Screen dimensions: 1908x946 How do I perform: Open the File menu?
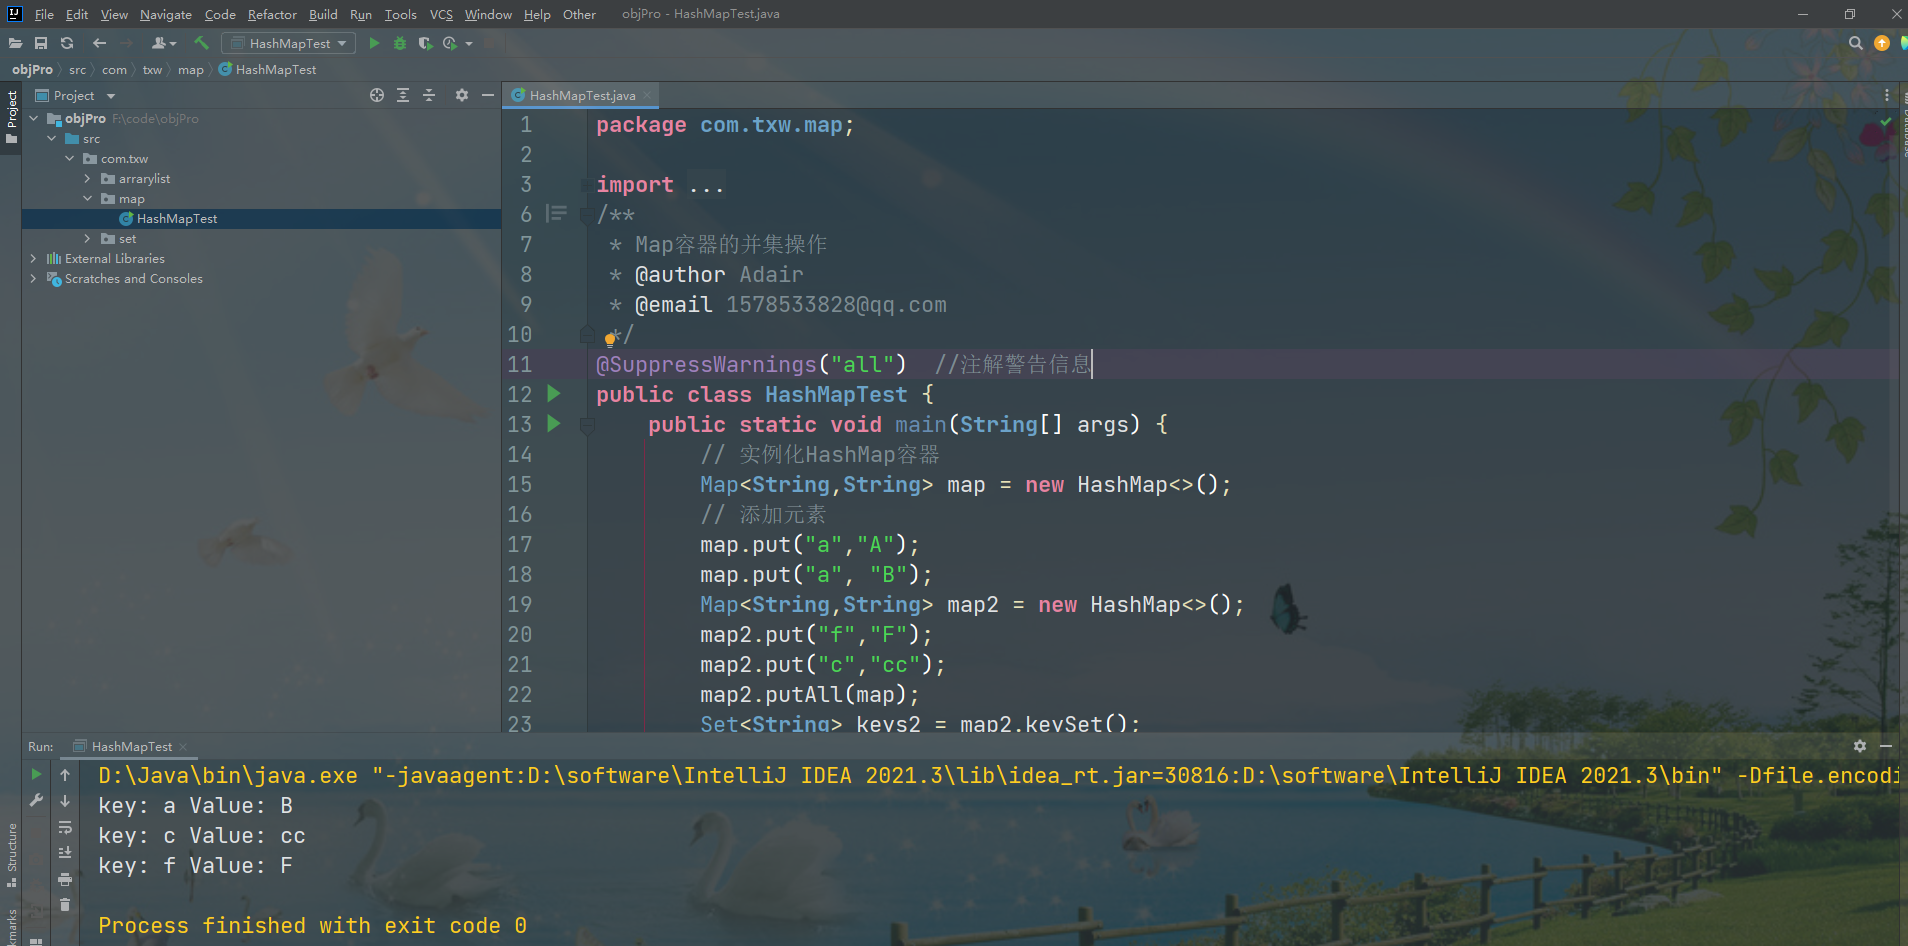tap(44, 14)
